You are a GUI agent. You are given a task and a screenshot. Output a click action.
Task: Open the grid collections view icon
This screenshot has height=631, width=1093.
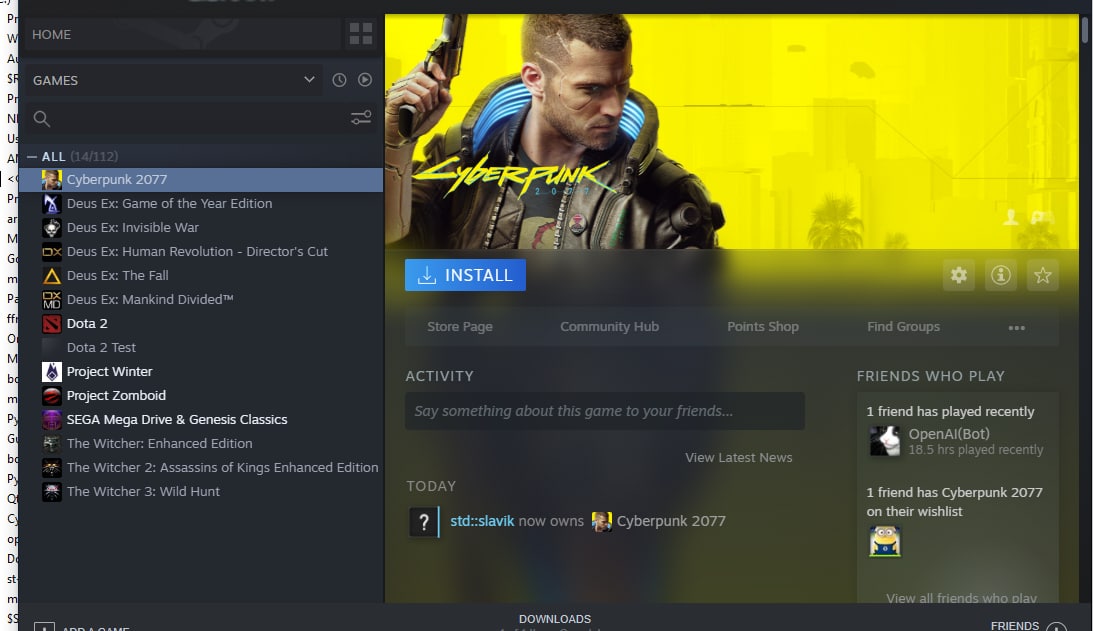360,33
